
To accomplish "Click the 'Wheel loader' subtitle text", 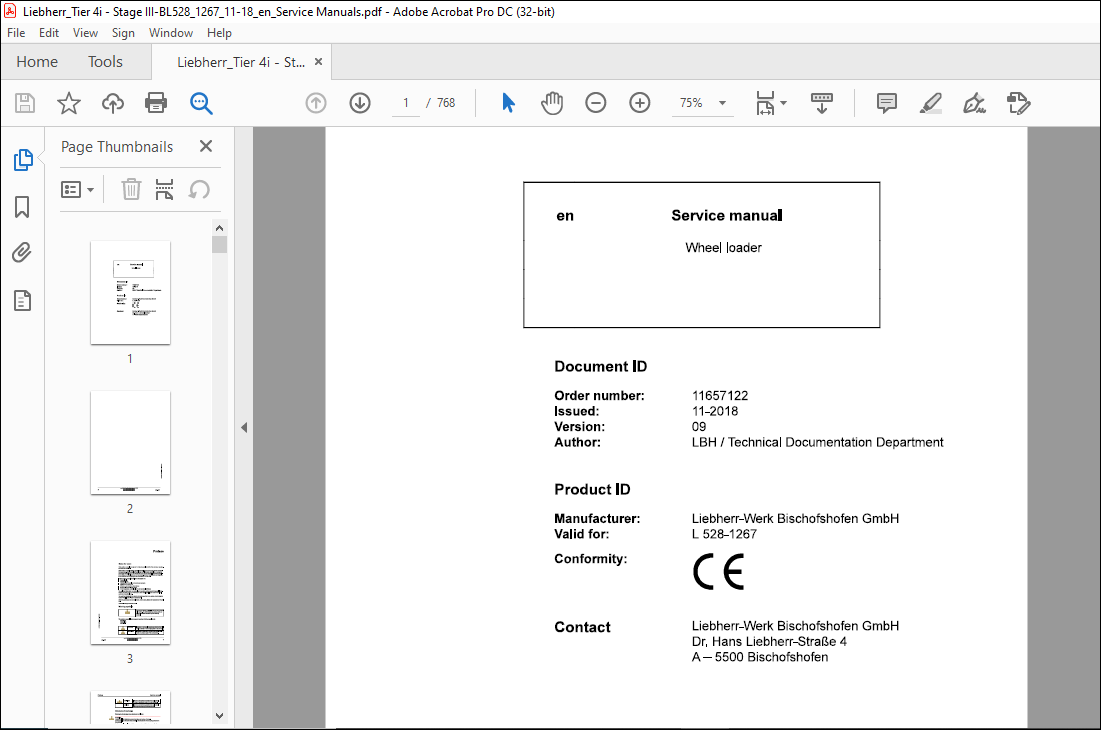I will pos(723,248).
